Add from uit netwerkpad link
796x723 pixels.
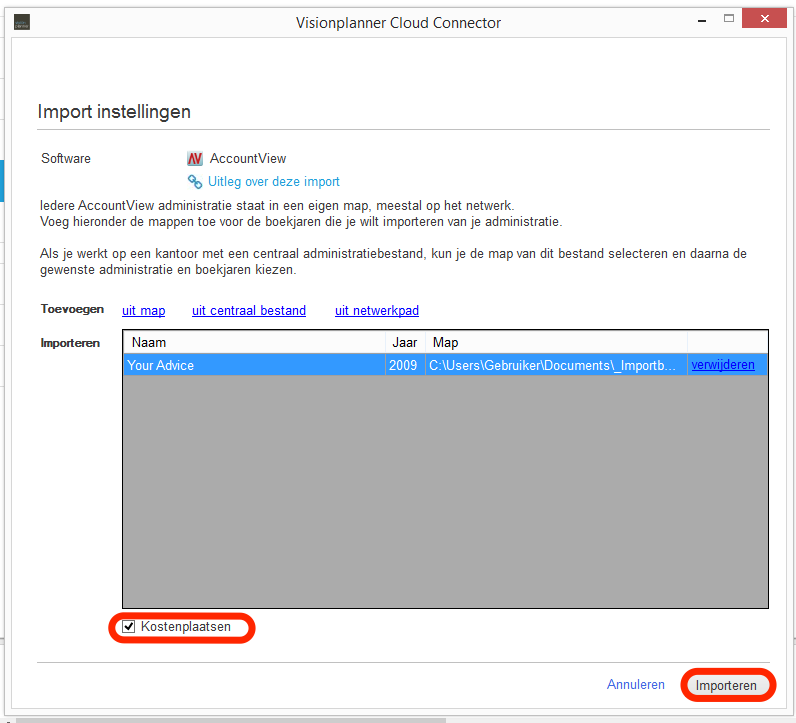click(377, 310)
